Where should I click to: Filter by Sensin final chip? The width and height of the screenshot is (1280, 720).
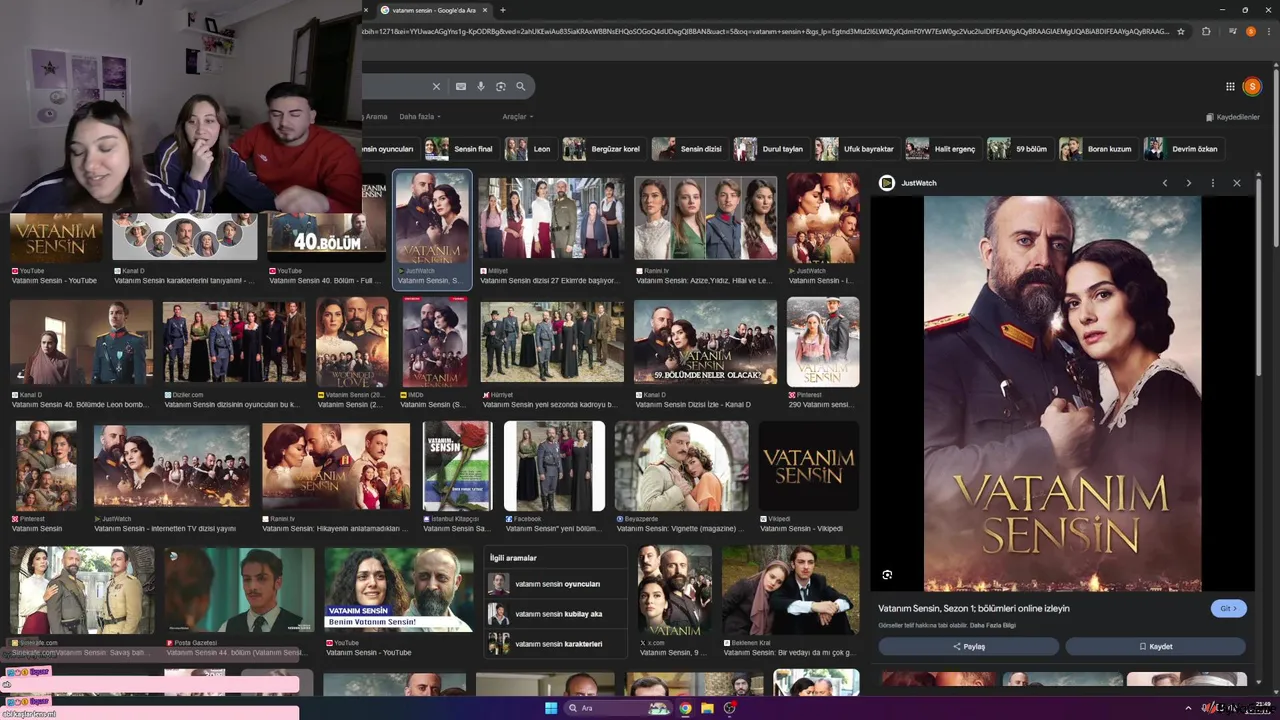pyautogui.click(x=460, y=149)
